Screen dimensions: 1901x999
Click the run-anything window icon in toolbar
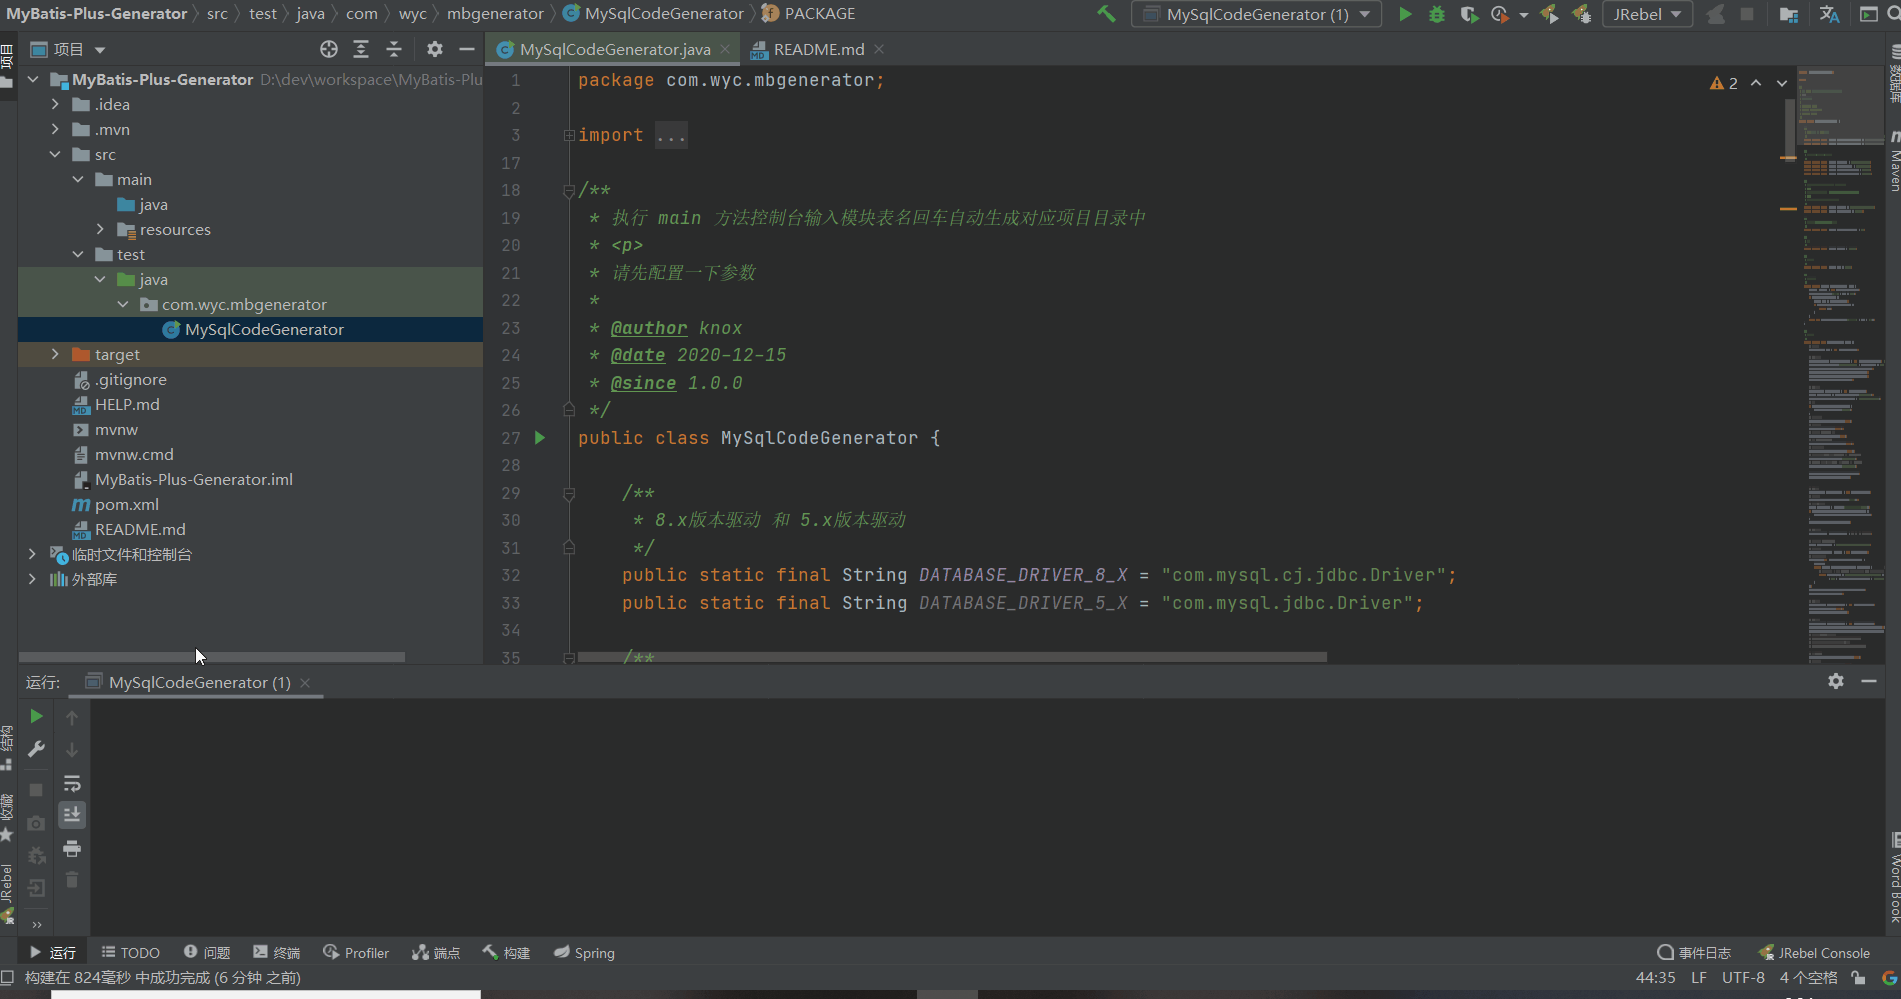(1867, 14)
